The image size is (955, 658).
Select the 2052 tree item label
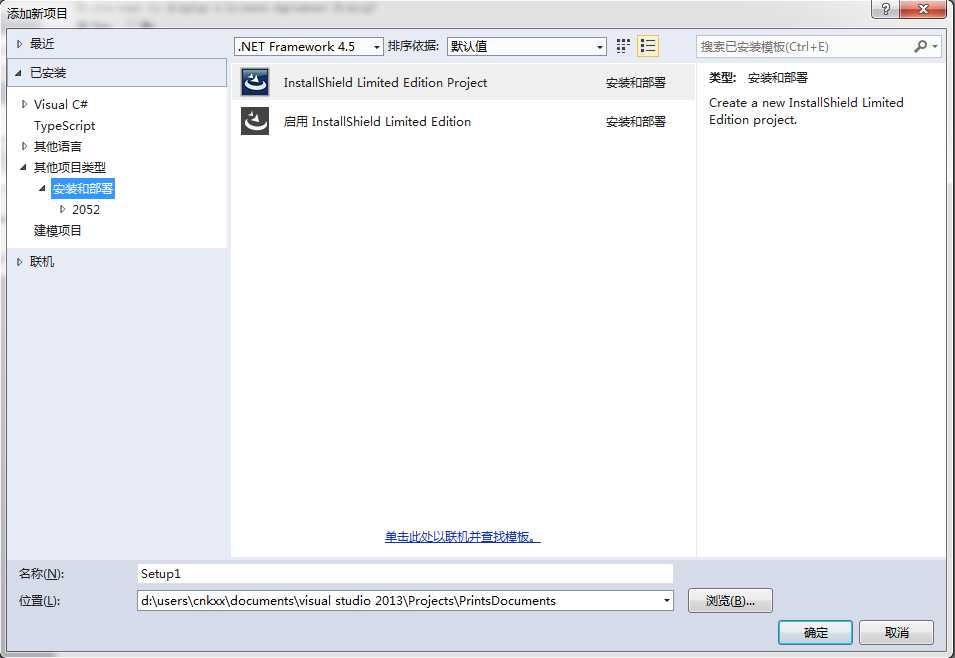[x=86, y=210]
